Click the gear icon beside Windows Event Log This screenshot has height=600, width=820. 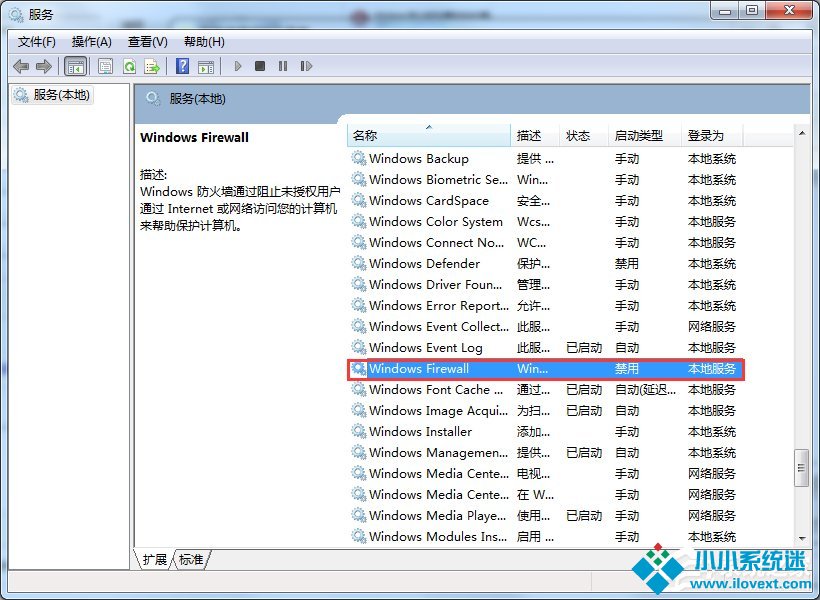(359, 347)
